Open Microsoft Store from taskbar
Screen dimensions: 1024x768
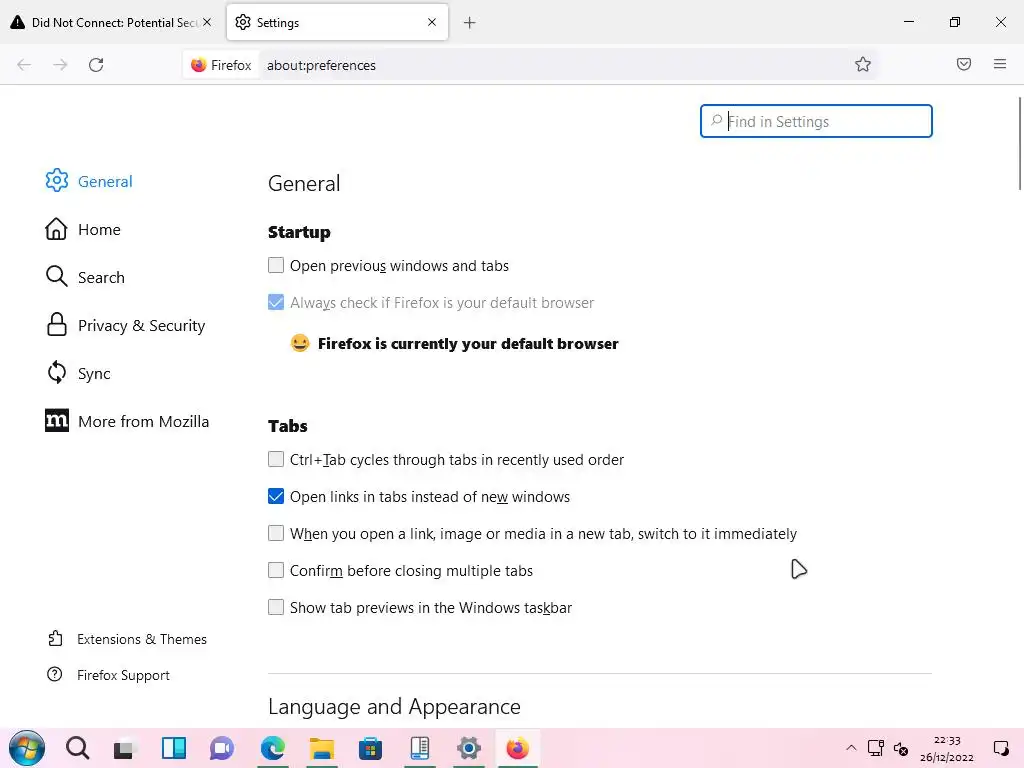pos(370,748)
